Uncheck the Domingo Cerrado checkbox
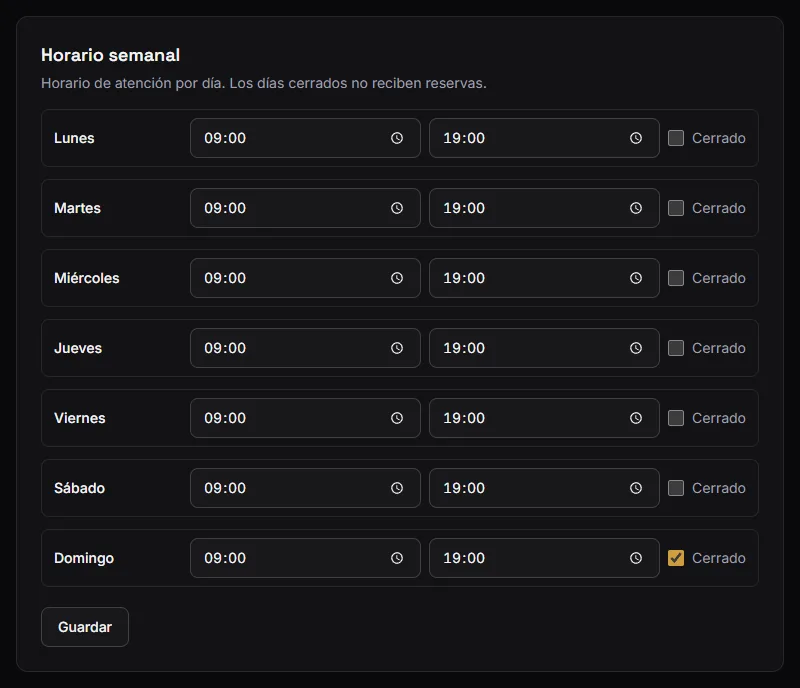 point(676,558)
